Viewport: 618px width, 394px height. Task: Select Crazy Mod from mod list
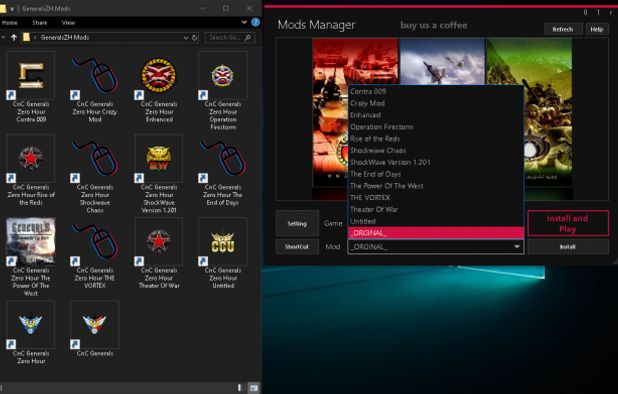436,103
